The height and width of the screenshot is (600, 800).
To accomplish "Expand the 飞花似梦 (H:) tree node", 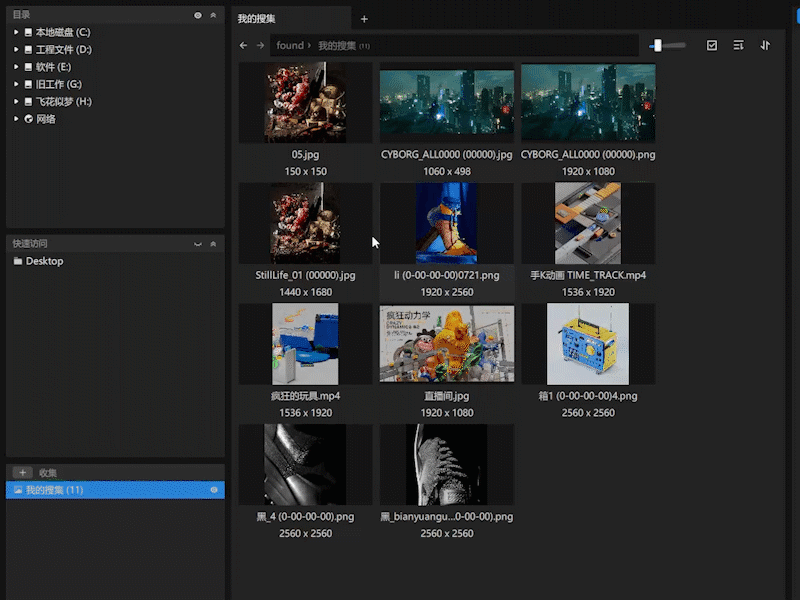I will [x=16, y=102].
